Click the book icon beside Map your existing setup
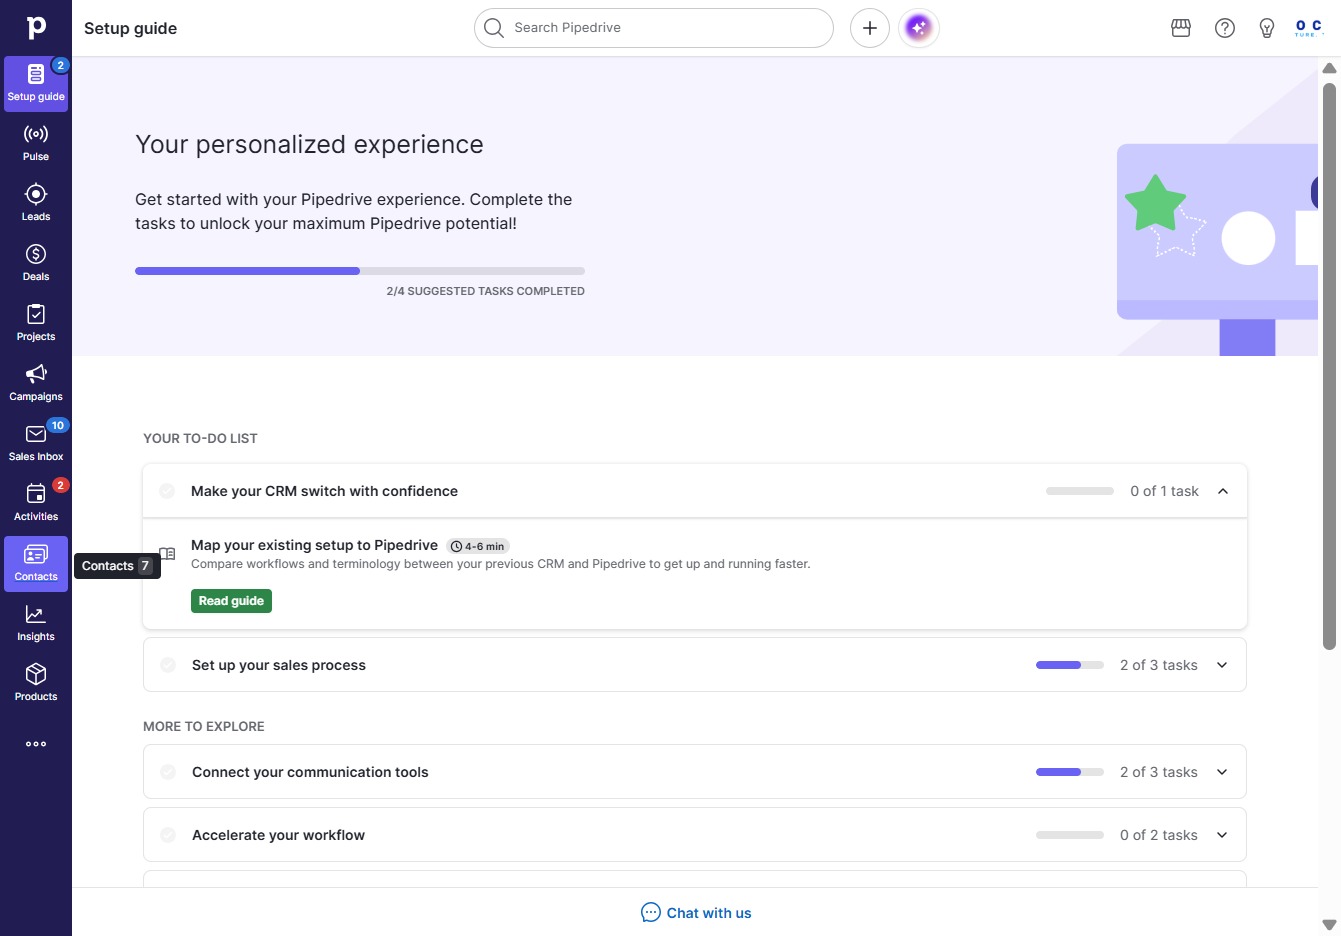Viewport: 1341px width, 936px height. click(x=167, y=554)
